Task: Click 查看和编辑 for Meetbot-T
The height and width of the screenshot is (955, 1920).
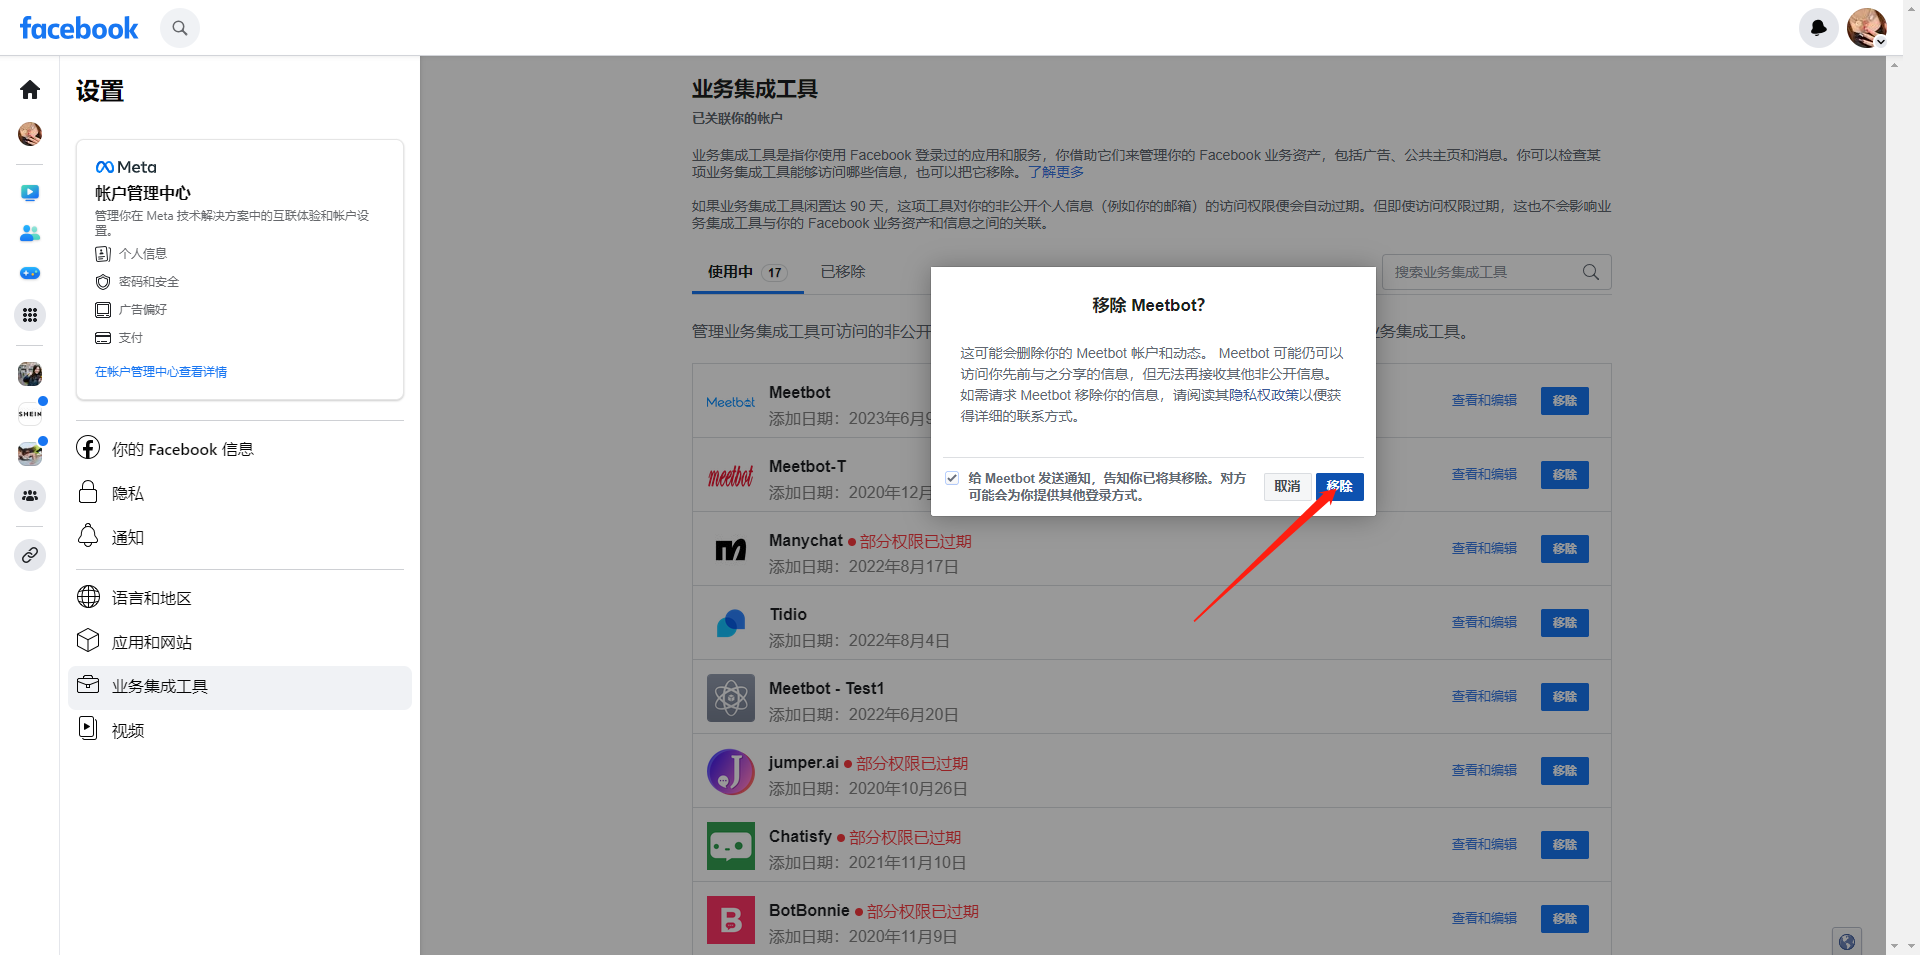Action: (x=1484, y=474)
